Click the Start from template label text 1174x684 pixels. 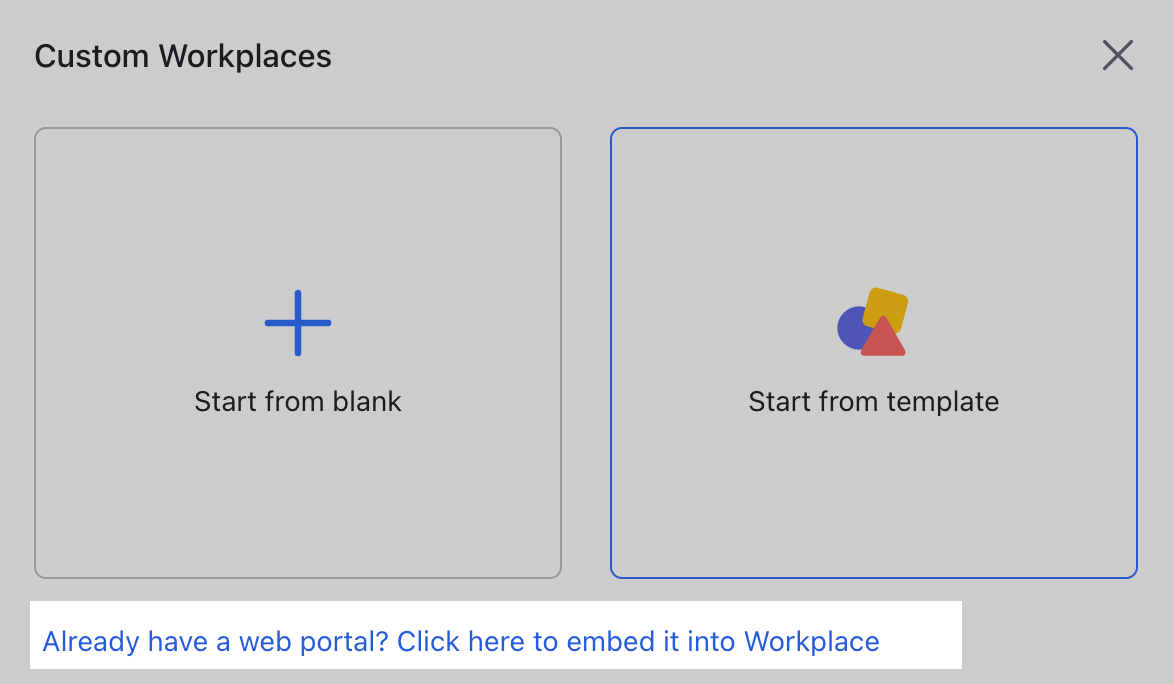click(873, 401)
